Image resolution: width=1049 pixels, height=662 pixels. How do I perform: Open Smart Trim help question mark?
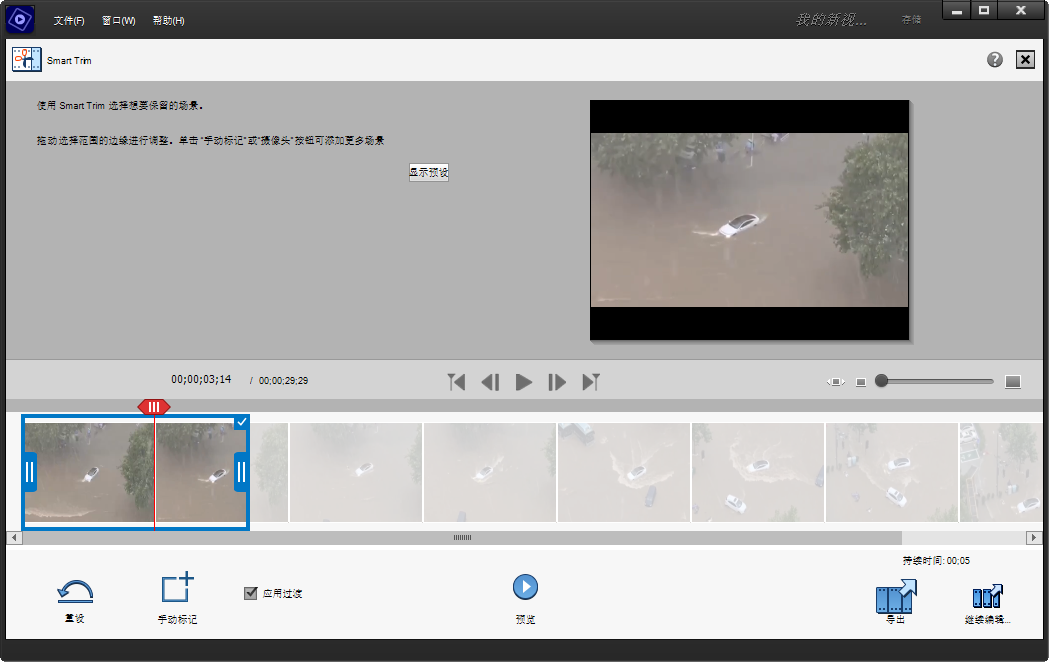coord(995,60)
